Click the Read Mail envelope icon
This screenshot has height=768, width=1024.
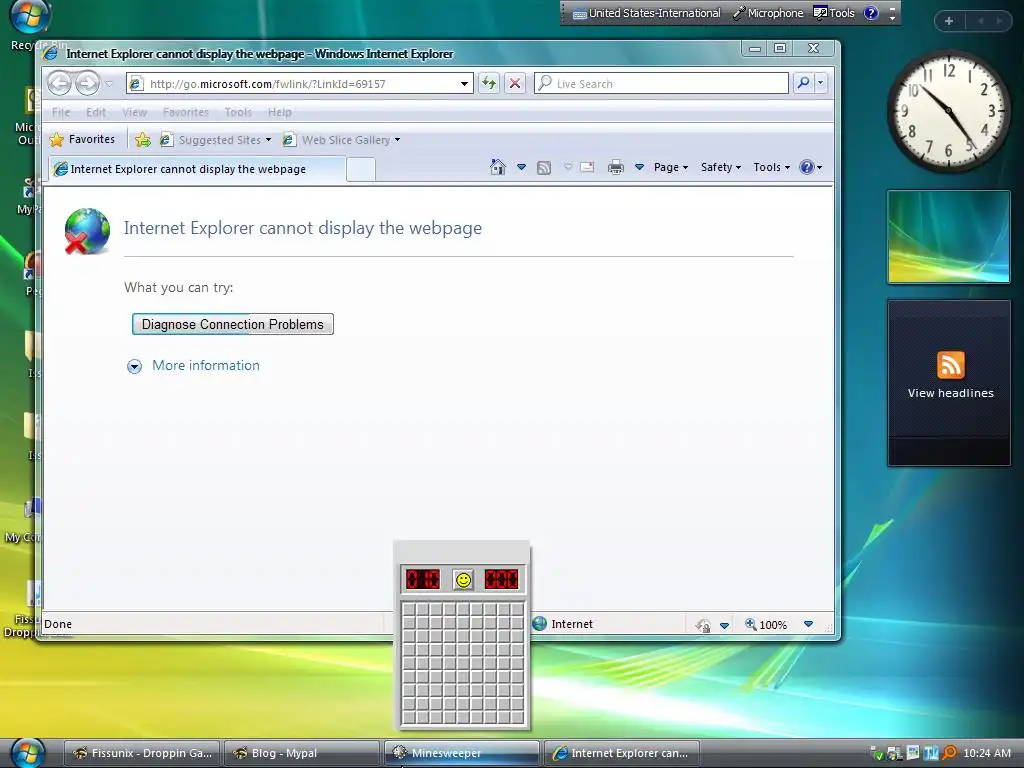587,167
